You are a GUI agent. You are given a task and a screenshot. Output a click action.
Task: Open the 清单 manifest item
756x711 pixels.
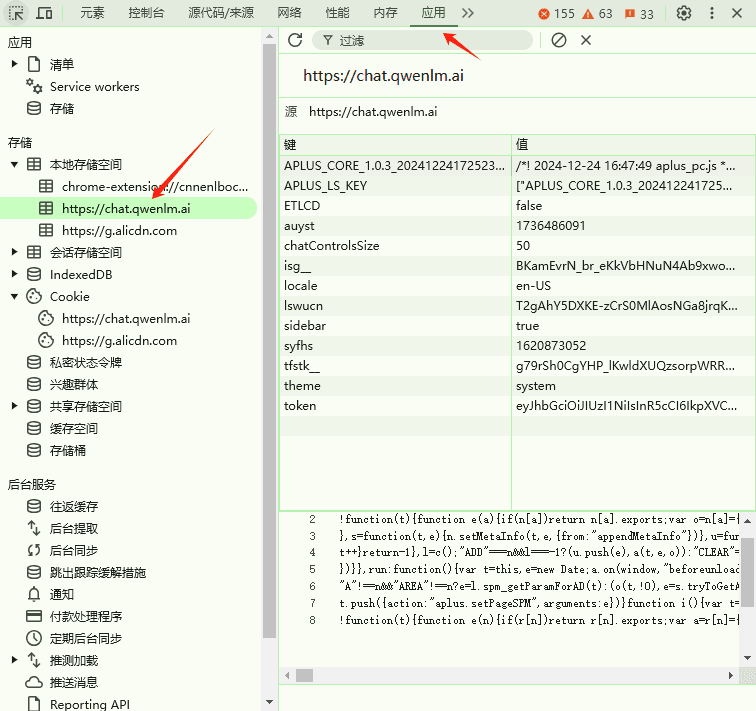point(62,65)
